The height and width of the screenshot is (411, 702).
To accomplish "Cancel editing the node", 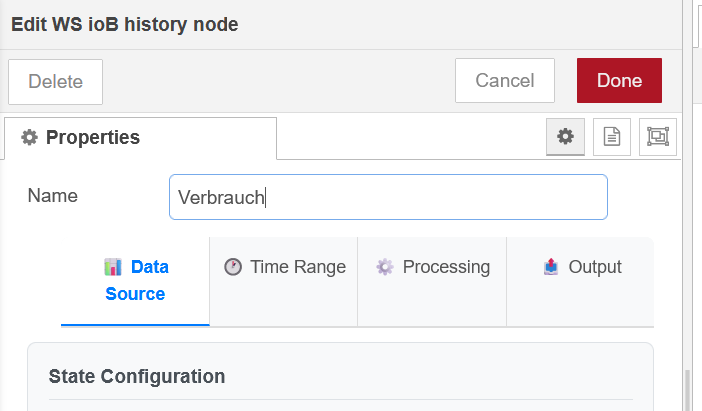I will (x=504, y=81).
